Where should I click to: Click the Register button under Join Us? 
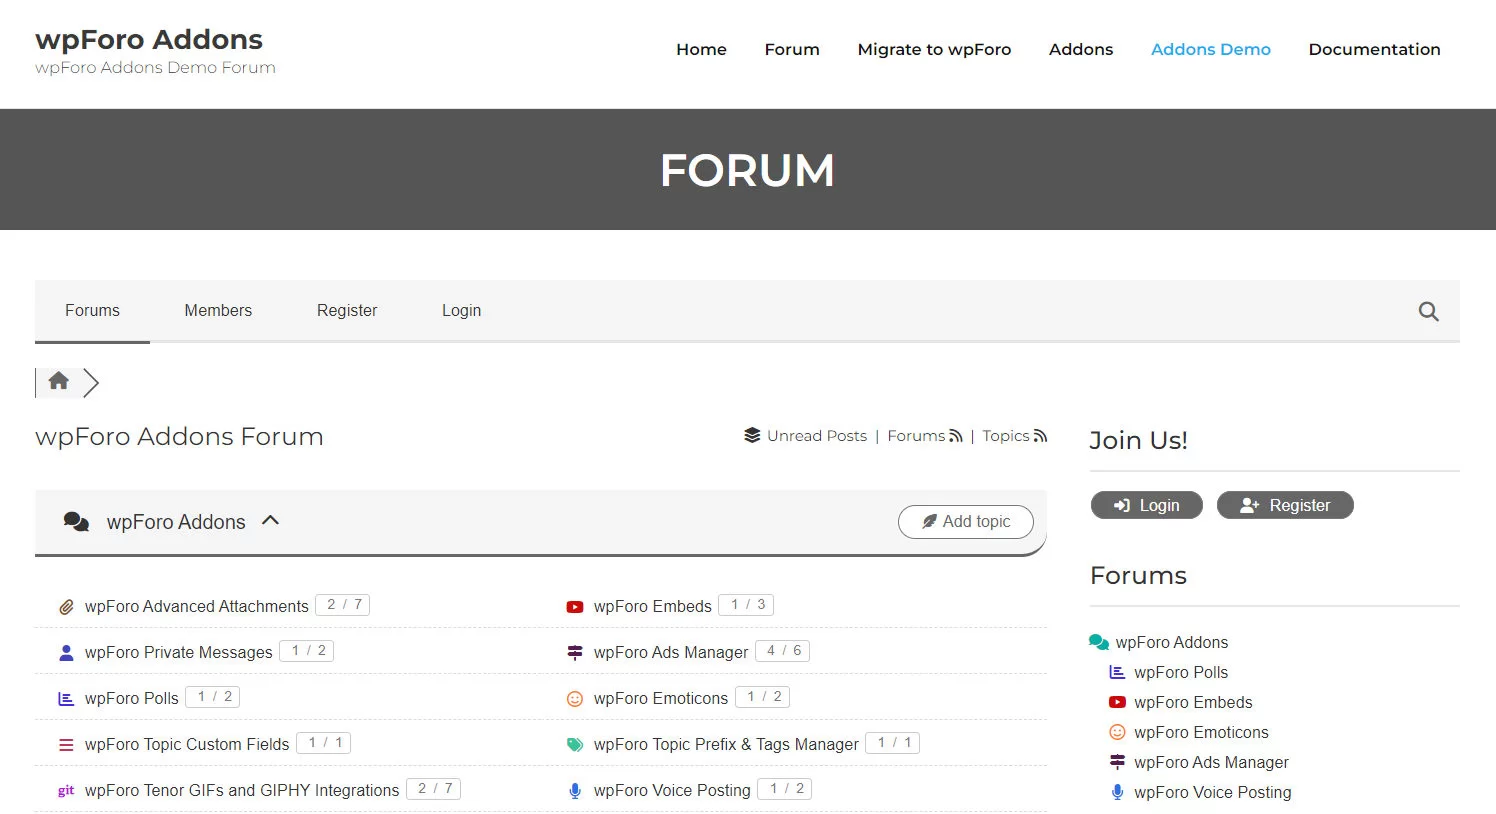[x=1285, y=505]
